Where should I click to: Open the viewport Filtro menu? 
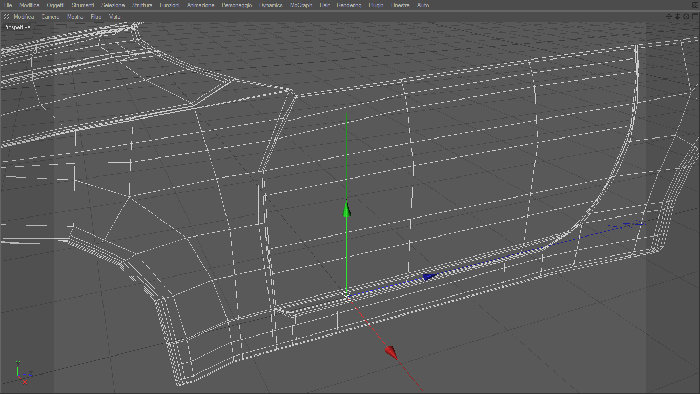point(96,17)
